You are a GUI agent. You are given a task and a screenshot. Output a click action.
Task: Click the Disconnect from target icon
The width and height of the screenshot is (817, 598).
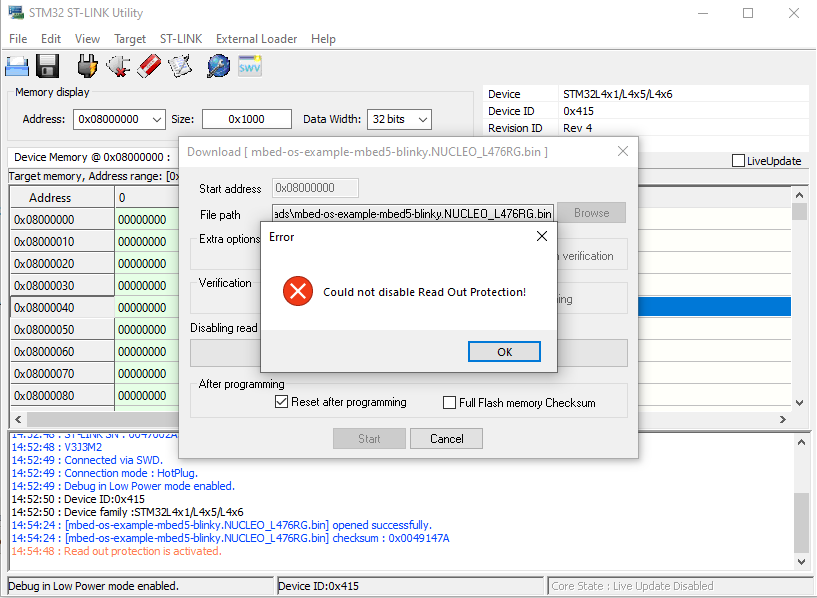[x=118, y=67]
